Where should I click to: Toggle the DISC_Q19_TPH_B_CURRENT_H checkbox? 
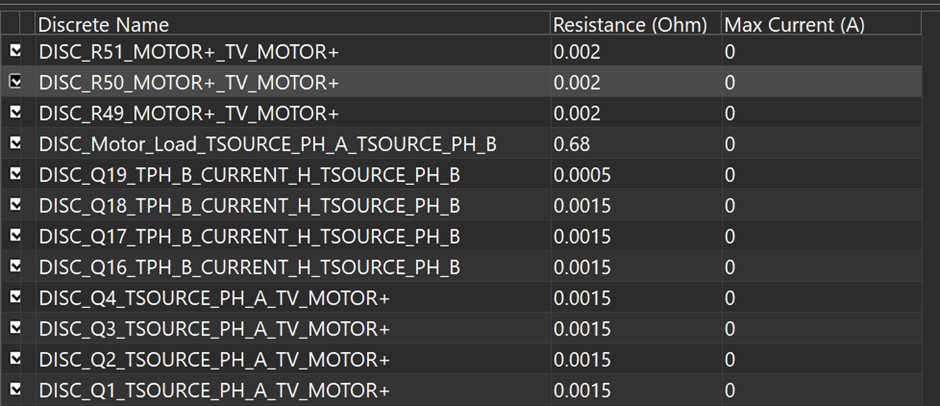[16, 175]
